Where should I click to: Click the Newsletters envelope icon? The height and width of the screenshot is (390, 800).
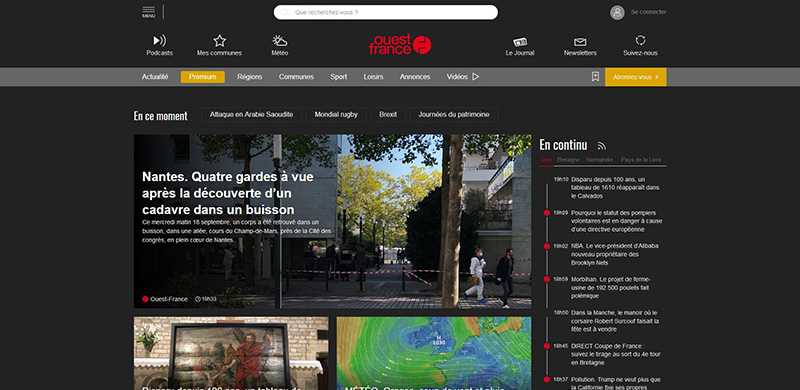[580, 42]
